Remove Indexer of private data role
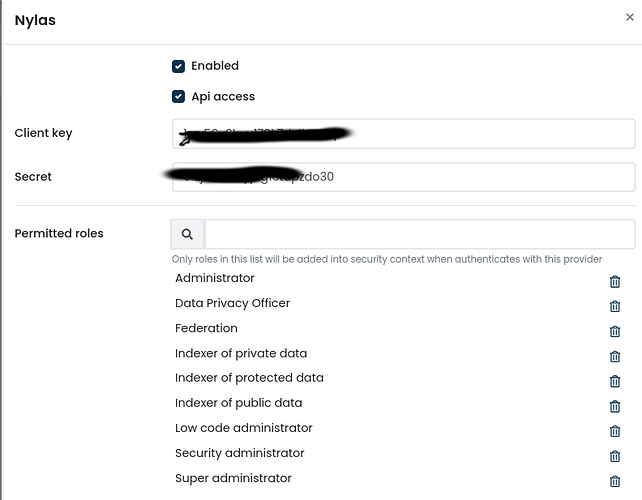Image resolution: width=642 pixels, height=500 pixels. (615, 357)
